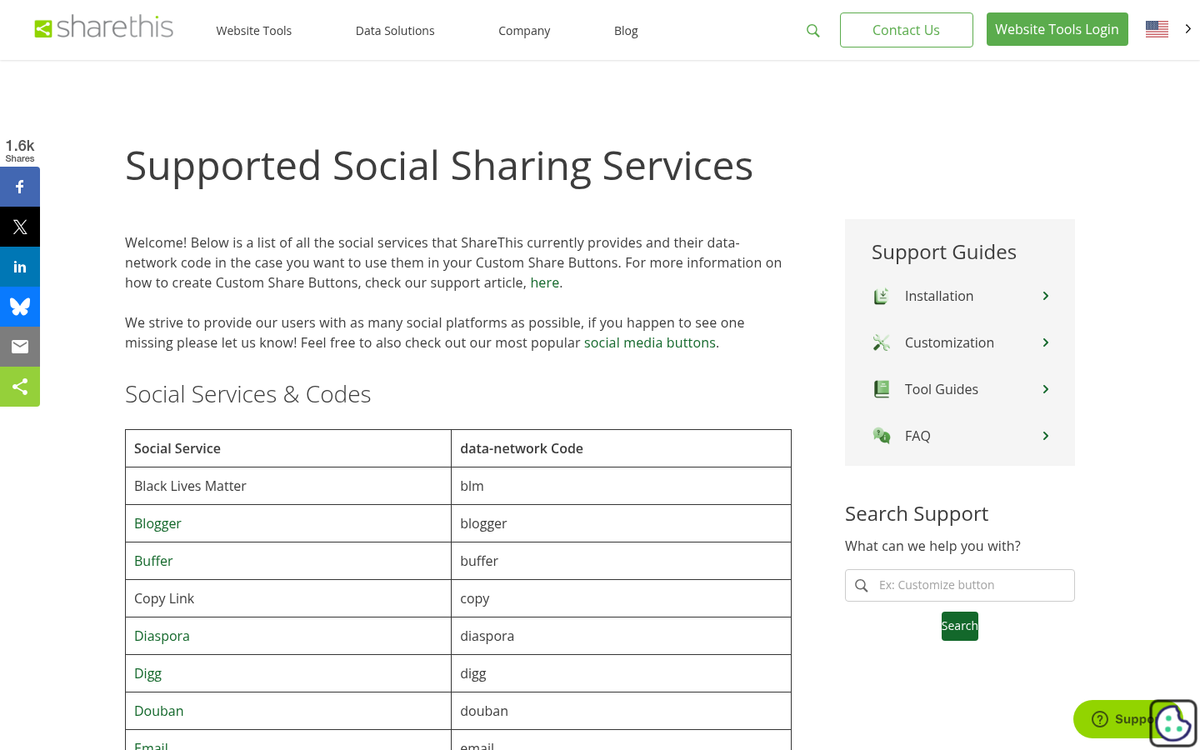Screen dimensions: 1200x750
Task: Click the LinkedIn share icon
Action: coord(20,267)
